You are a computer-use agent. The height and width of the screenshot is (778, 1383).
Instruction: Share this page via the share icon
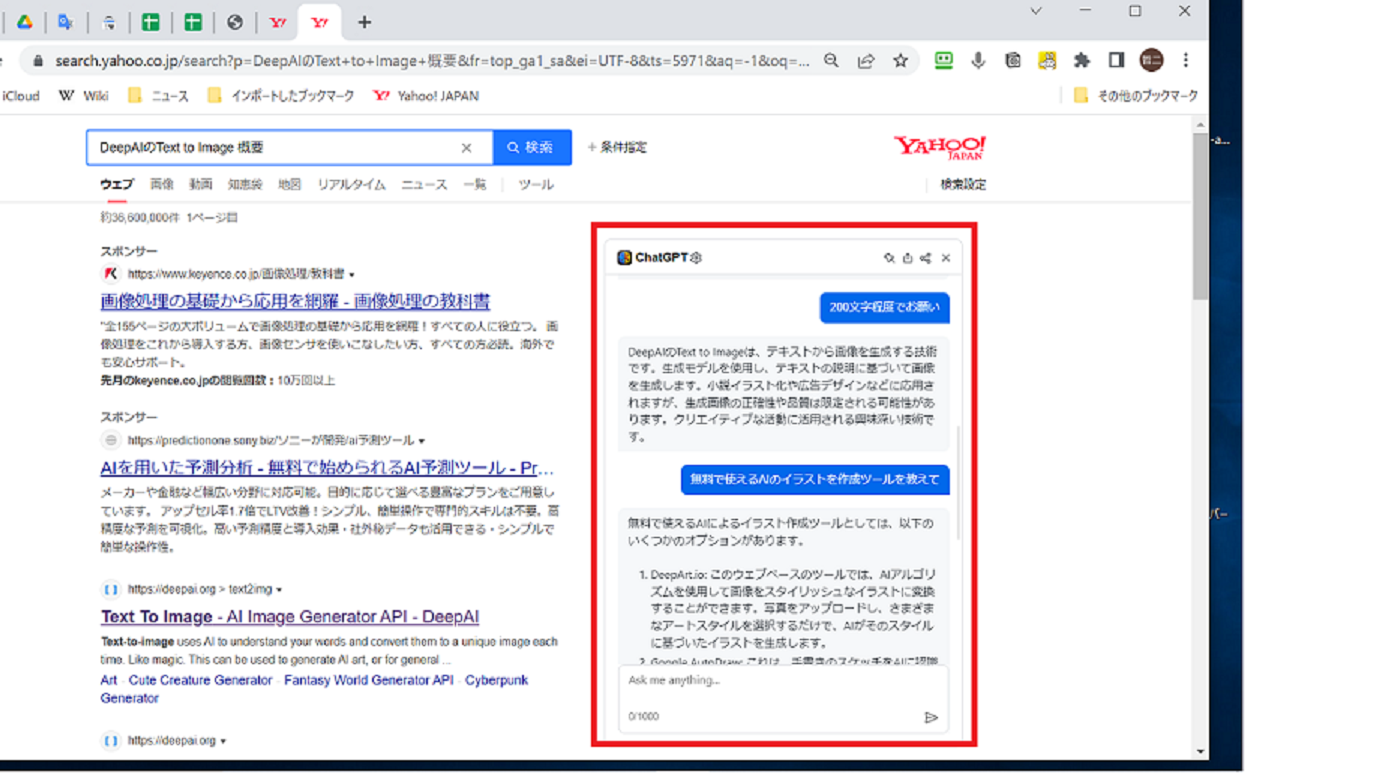[866, 61]
